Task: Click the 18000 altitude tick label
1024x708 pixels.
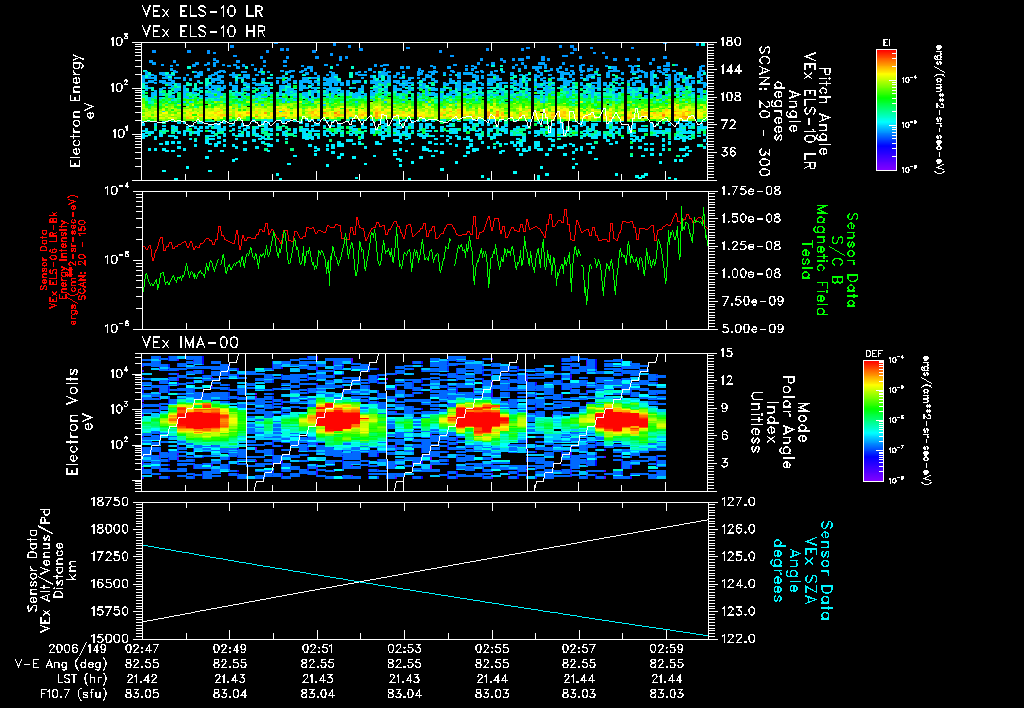Action: pyautogui.click(x=110, y=529)
